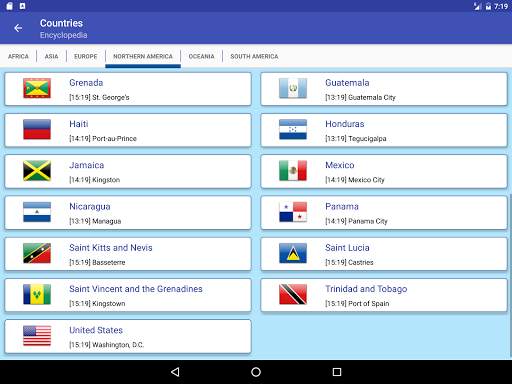Click '[14:19] Mexico City' text
The width and height of the screenshot is (512, 384).
(x=355, y=180)
